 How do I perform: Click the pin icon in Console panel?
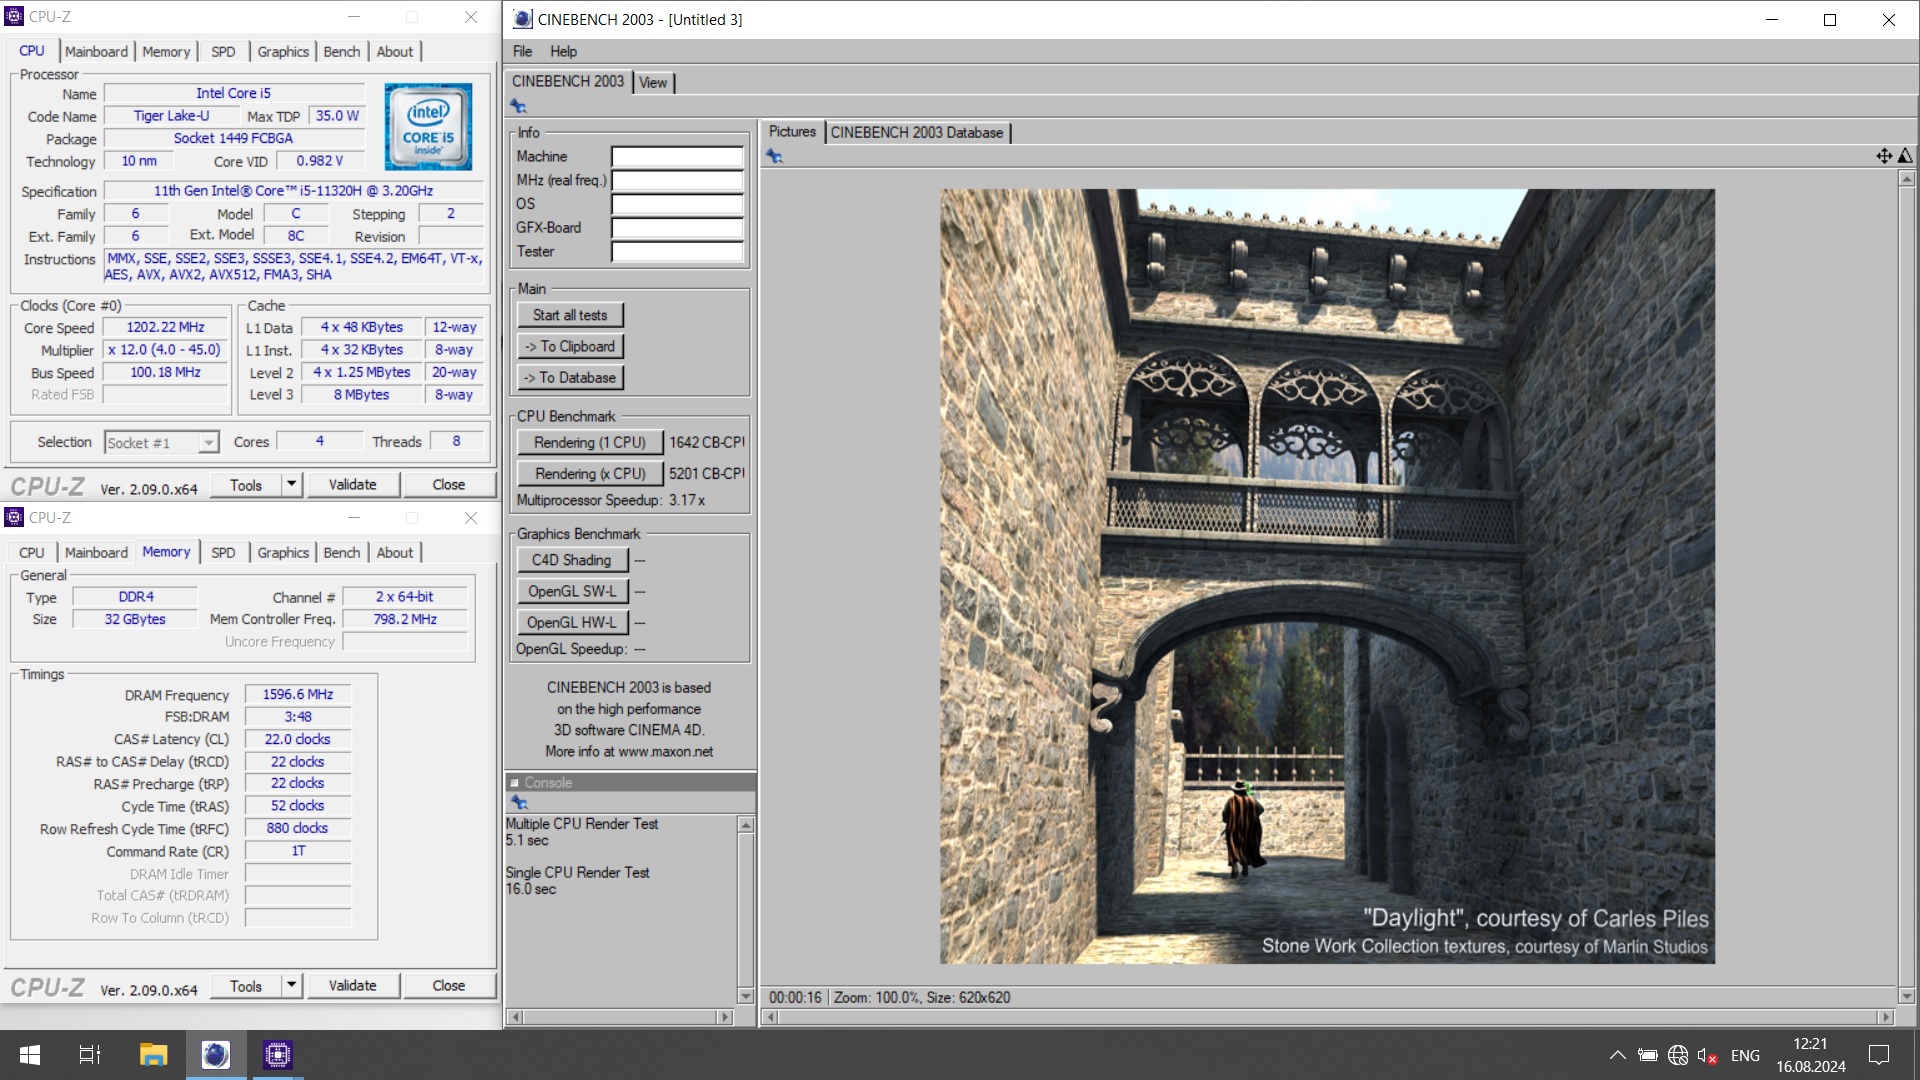[x=518, y=802]
